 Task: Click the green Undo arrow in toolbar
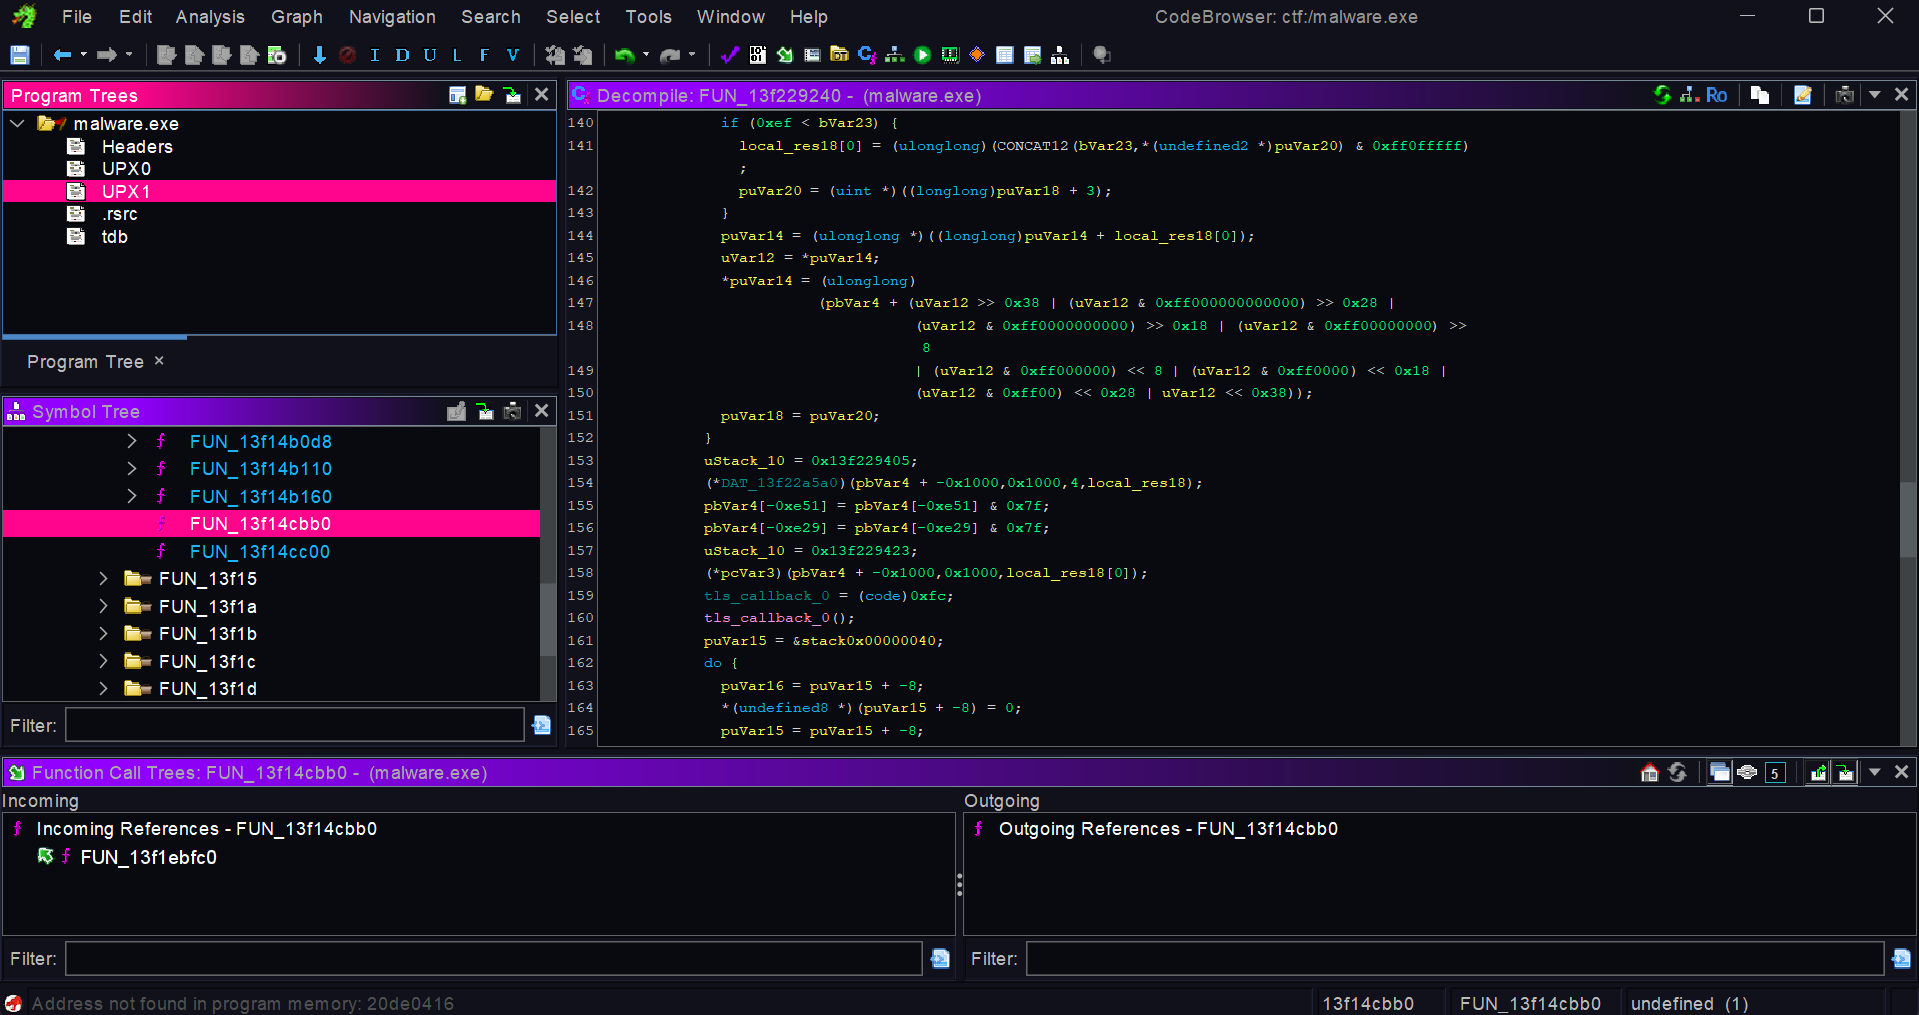[x=625, y=55]
